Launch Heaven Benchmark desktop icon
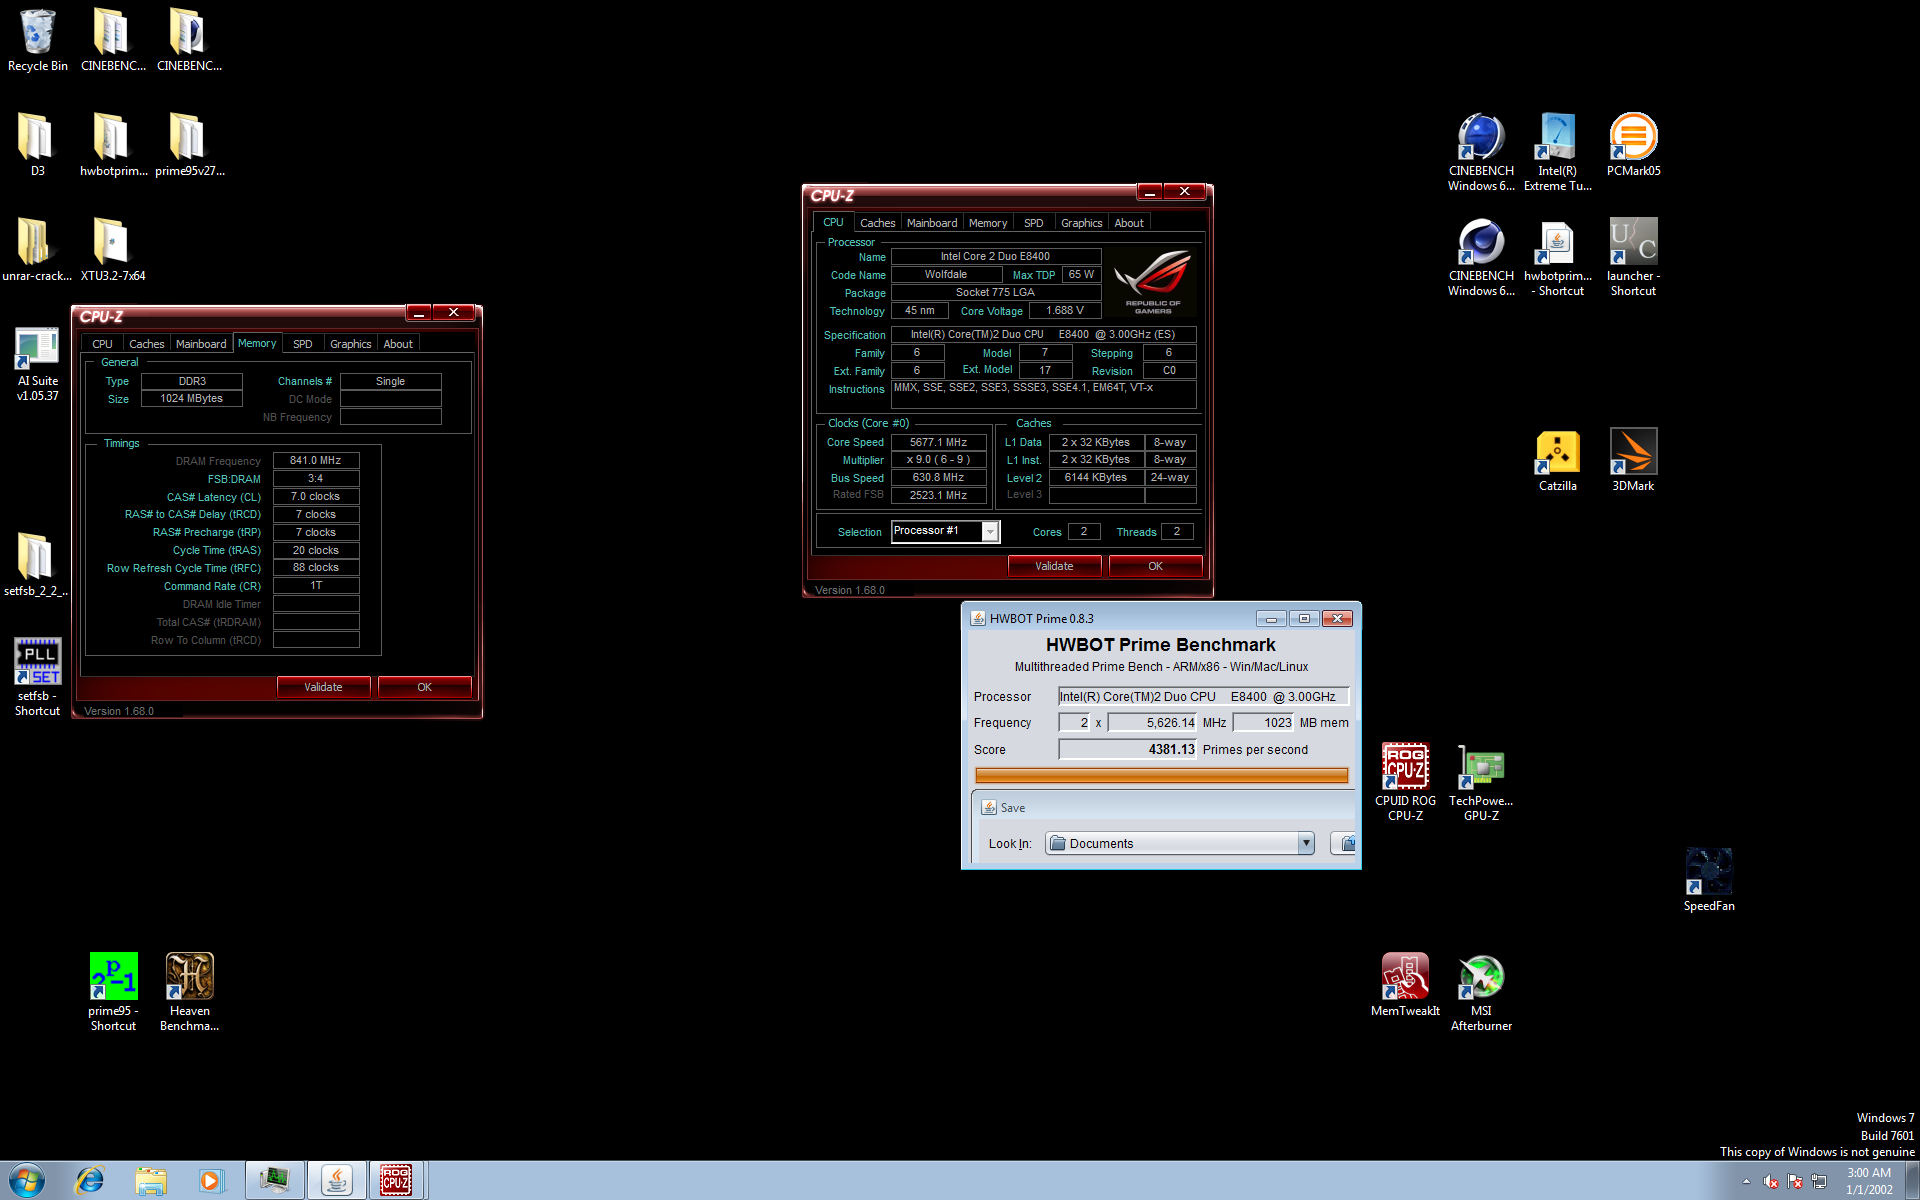Viewport: 1920px width, 1200px height. click(x=189, y=992)
